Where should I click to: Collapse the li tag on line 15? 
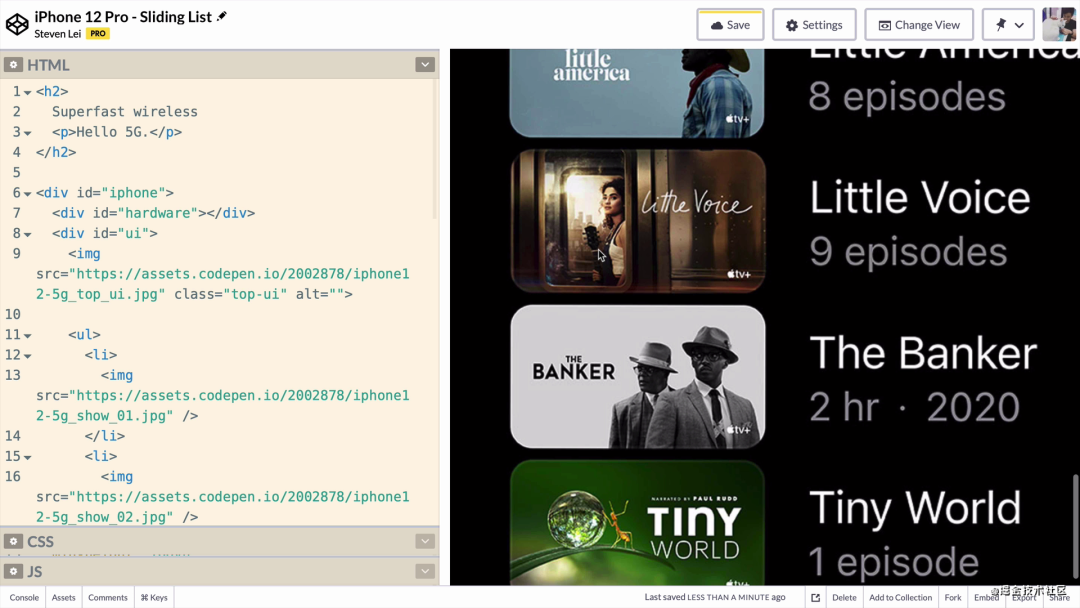tap(28, 457)
